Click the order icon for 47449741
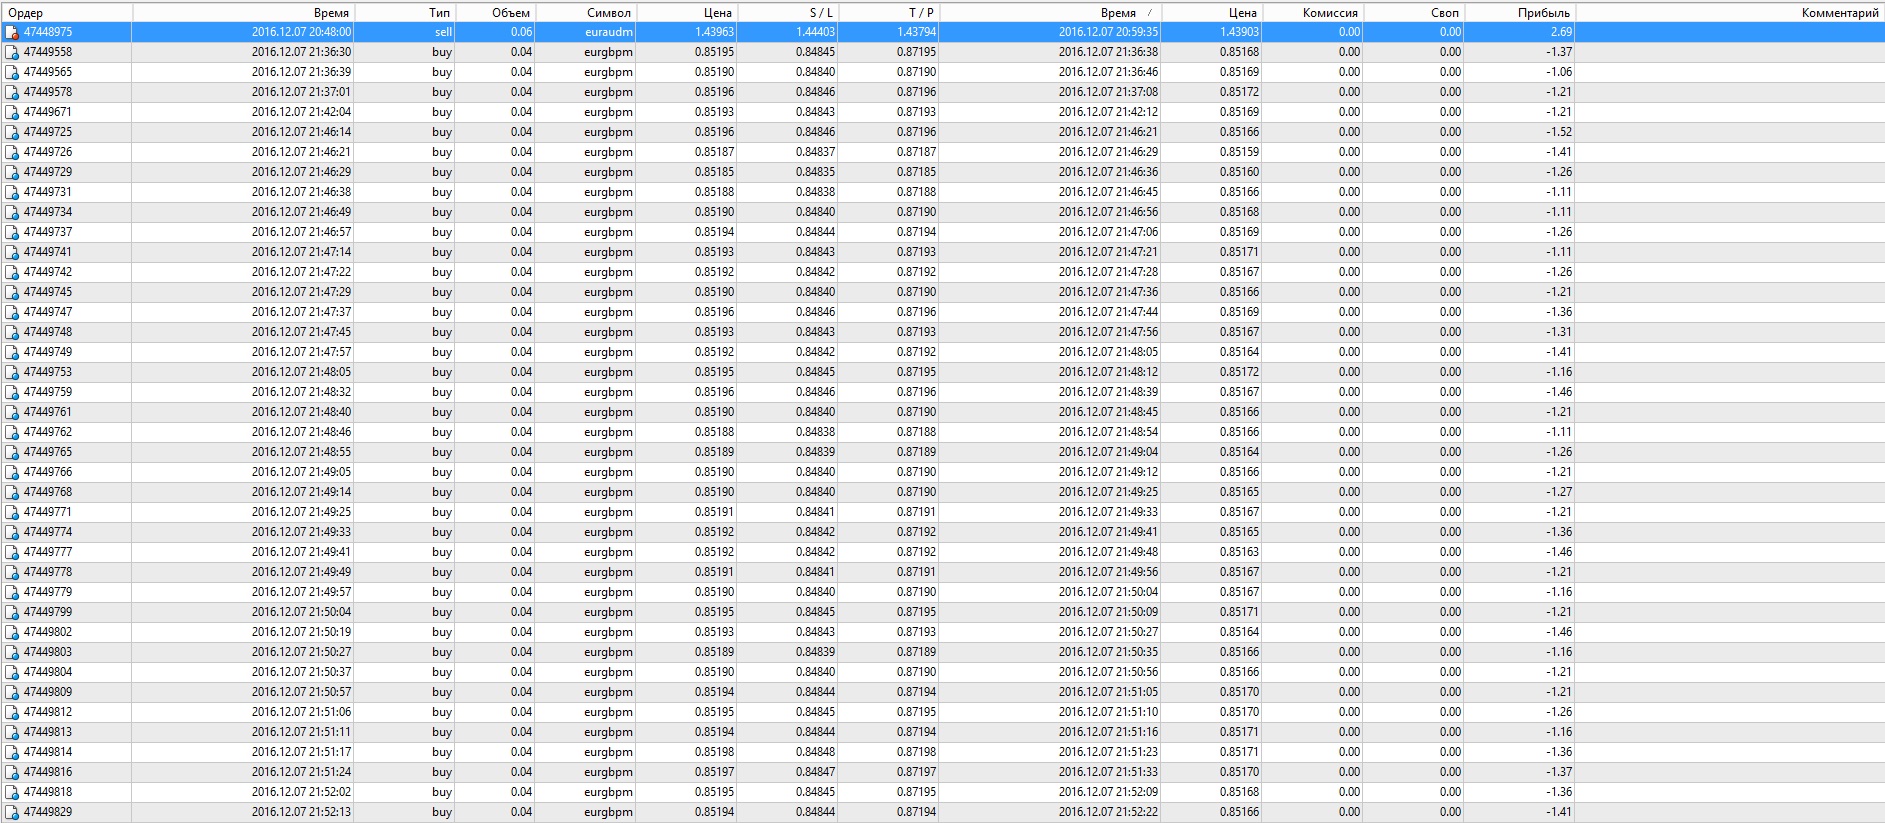1885x823 pixels. 12,252
